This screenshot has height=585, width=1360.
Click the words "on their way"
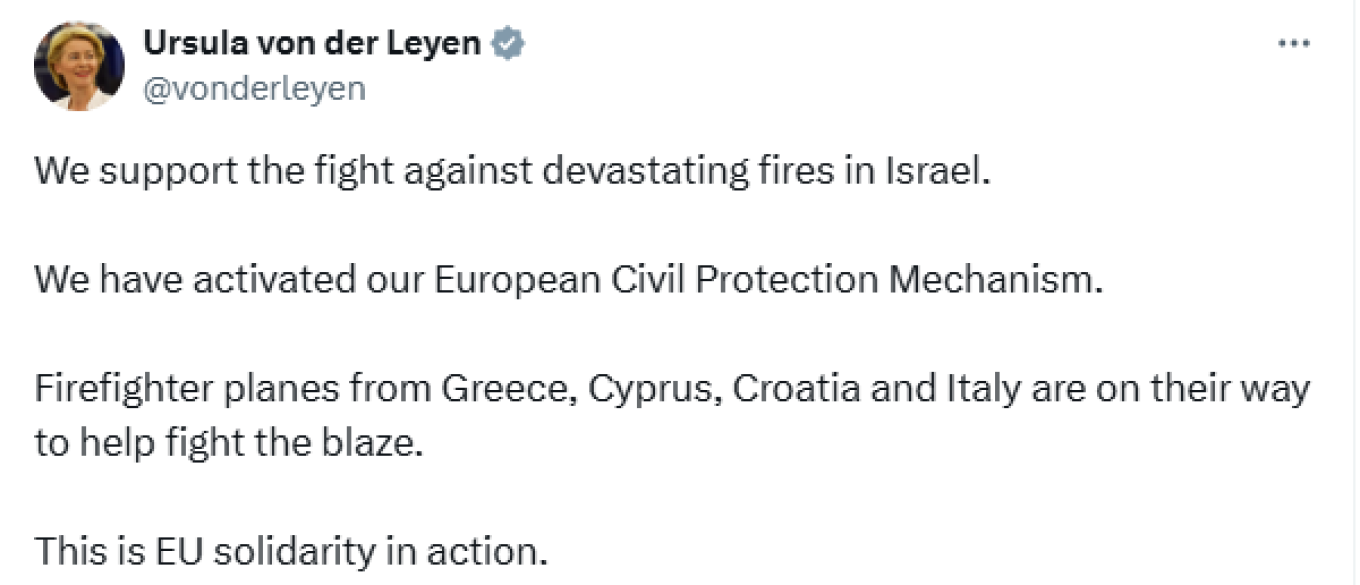point(1202,388)
